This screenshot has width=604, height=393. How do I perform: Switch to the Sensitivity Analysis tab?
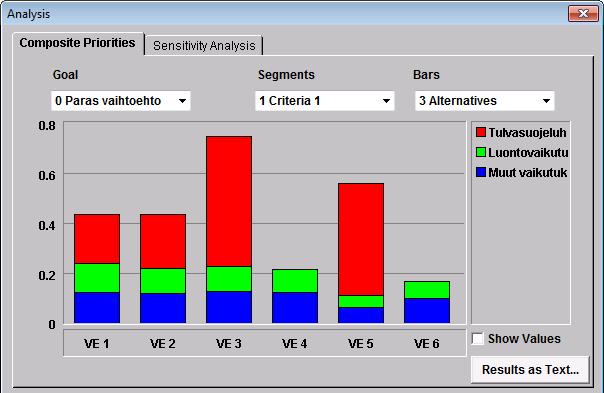click(x=204, y=45)
